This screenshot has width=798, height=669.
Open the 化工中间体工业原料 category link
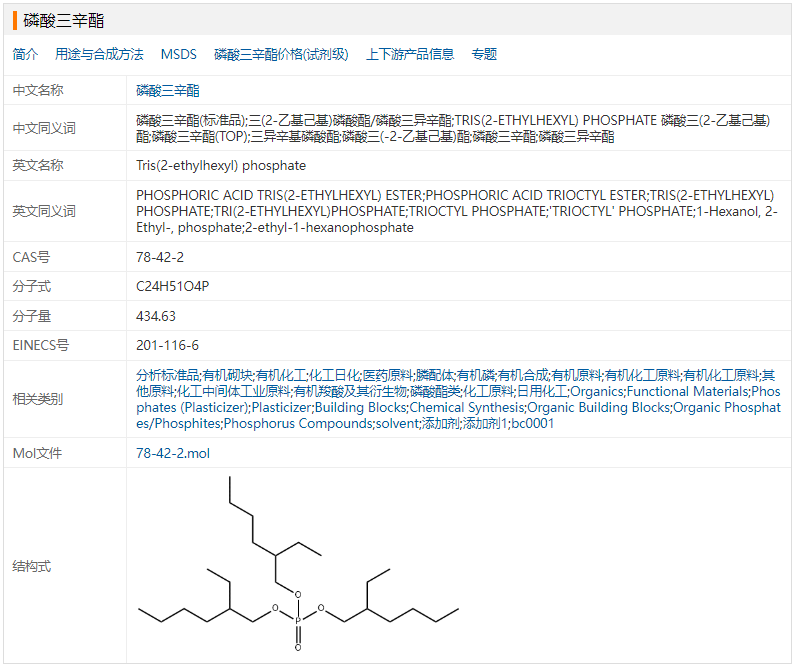(x=234, y=391)
